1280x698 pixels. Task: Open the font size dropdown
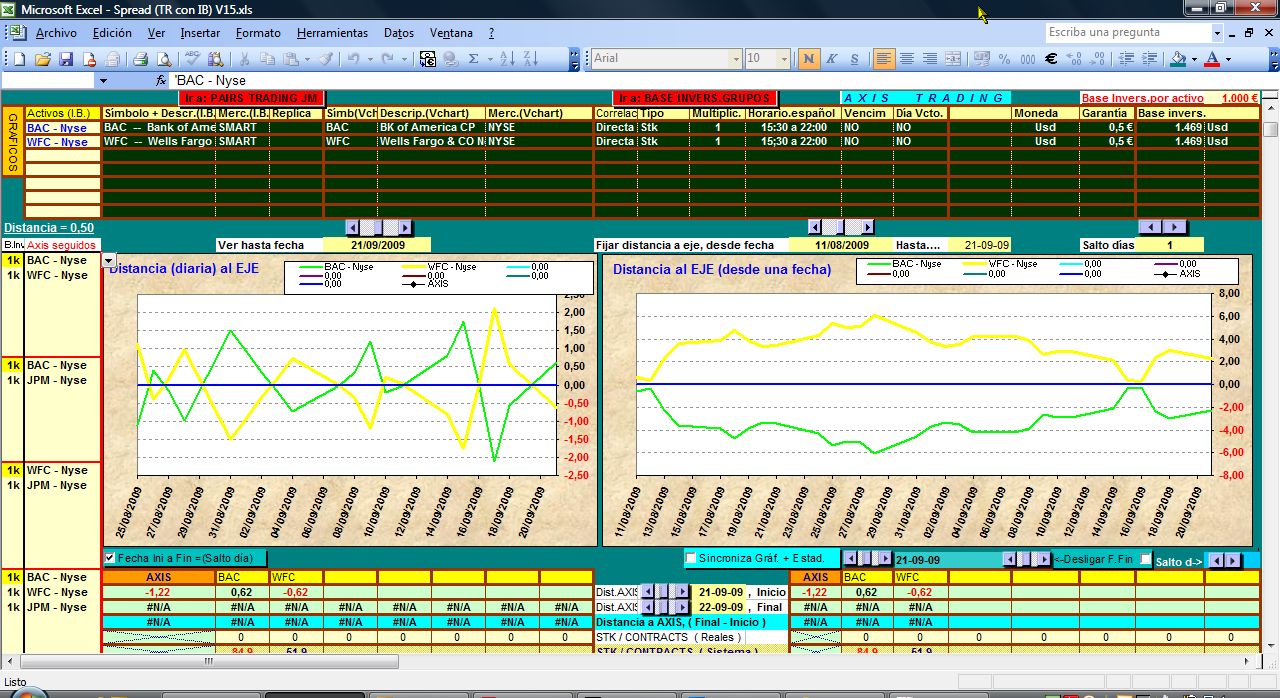pyautogui.click(x=783, y=59)
